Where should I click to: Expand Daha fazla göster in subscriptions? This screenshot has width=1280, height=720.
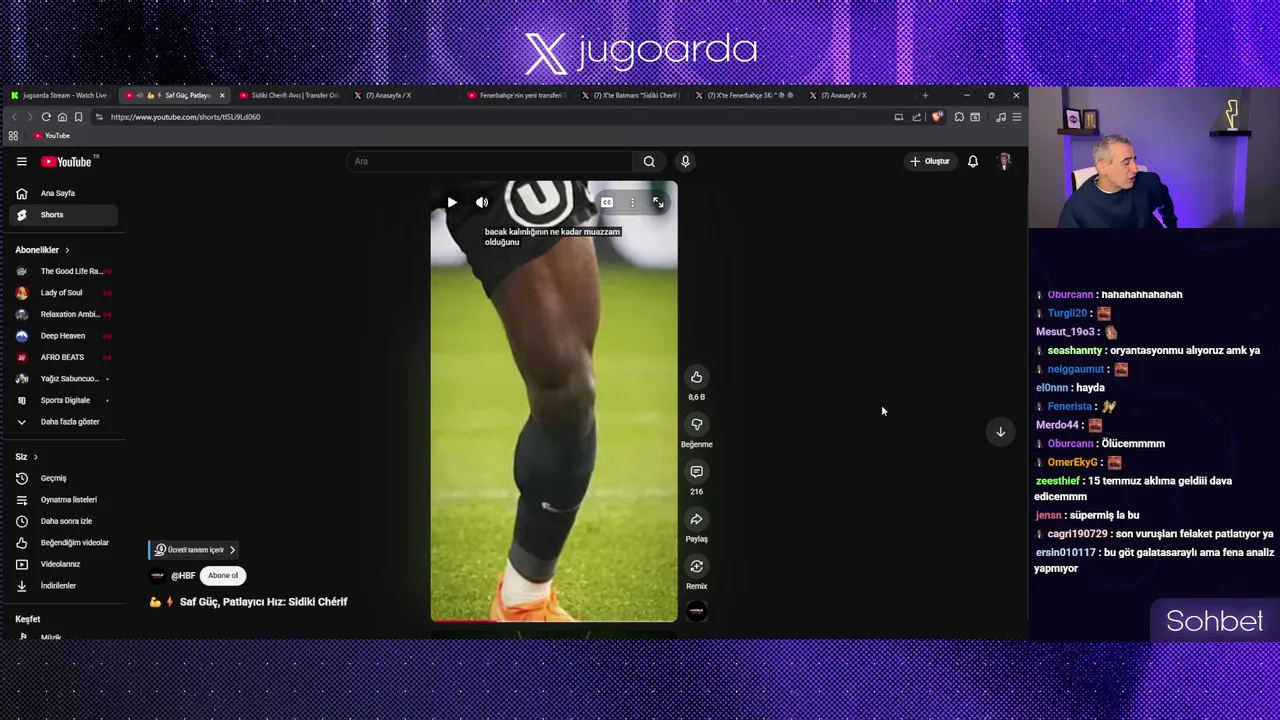pyautogui.click(x=62, y=422)
